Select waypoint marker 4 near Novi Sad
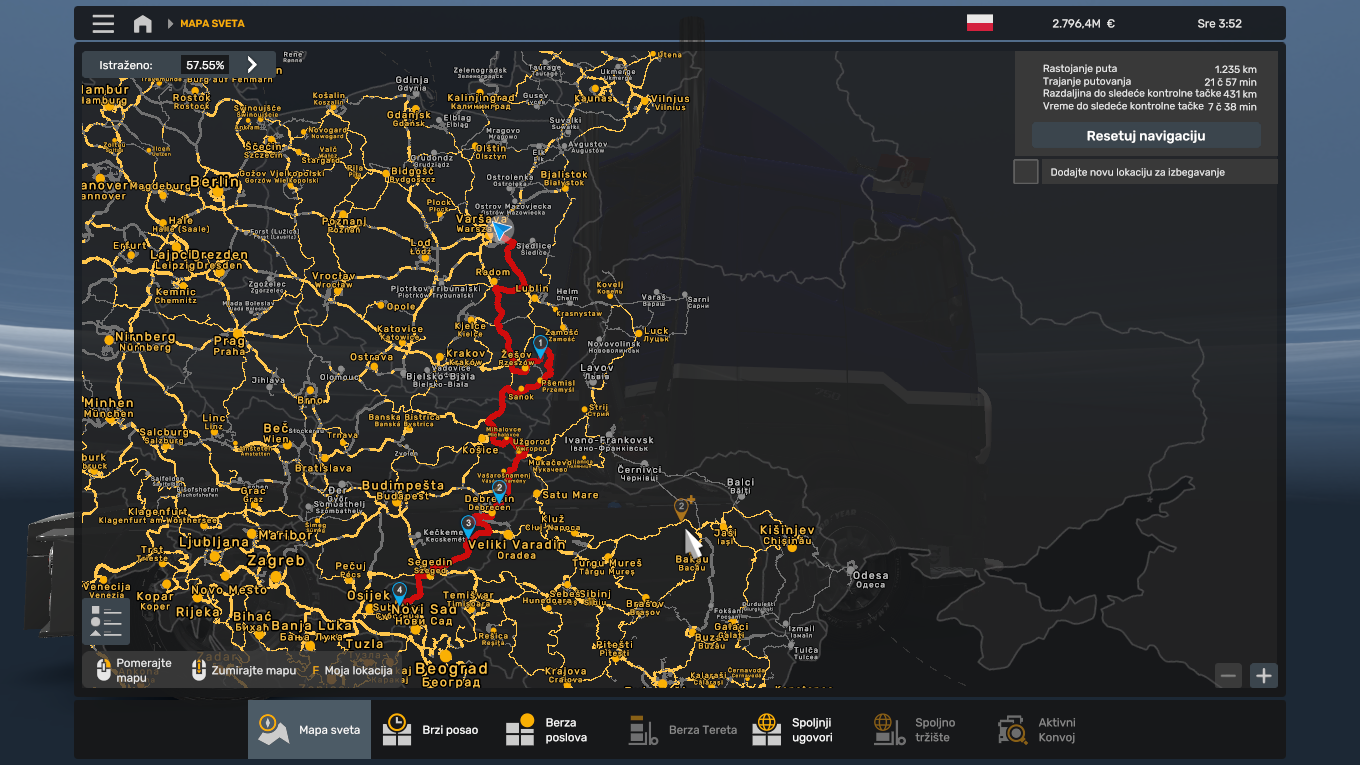The image size is (1360, 765). 400,591
